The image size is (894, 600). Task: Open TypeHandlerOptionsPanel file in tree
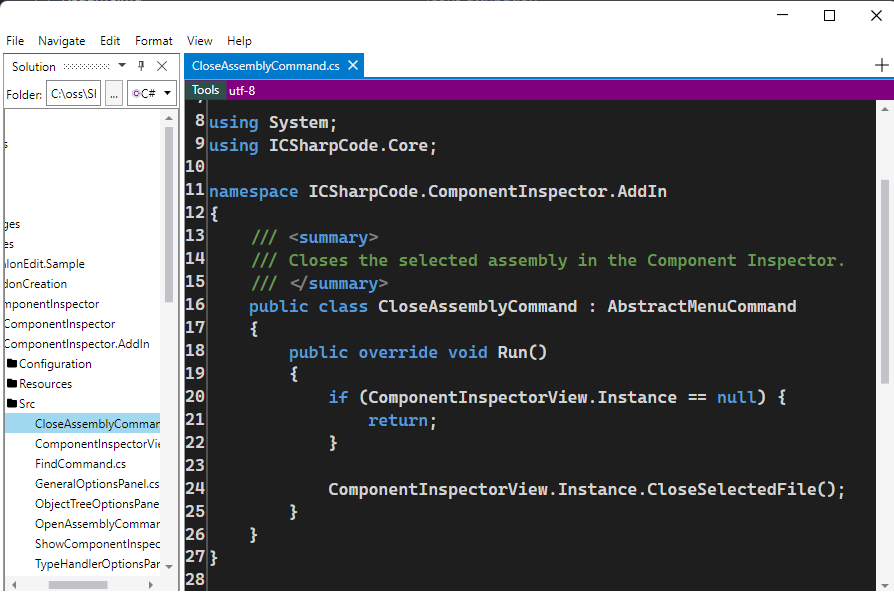[x=97, y=563]
